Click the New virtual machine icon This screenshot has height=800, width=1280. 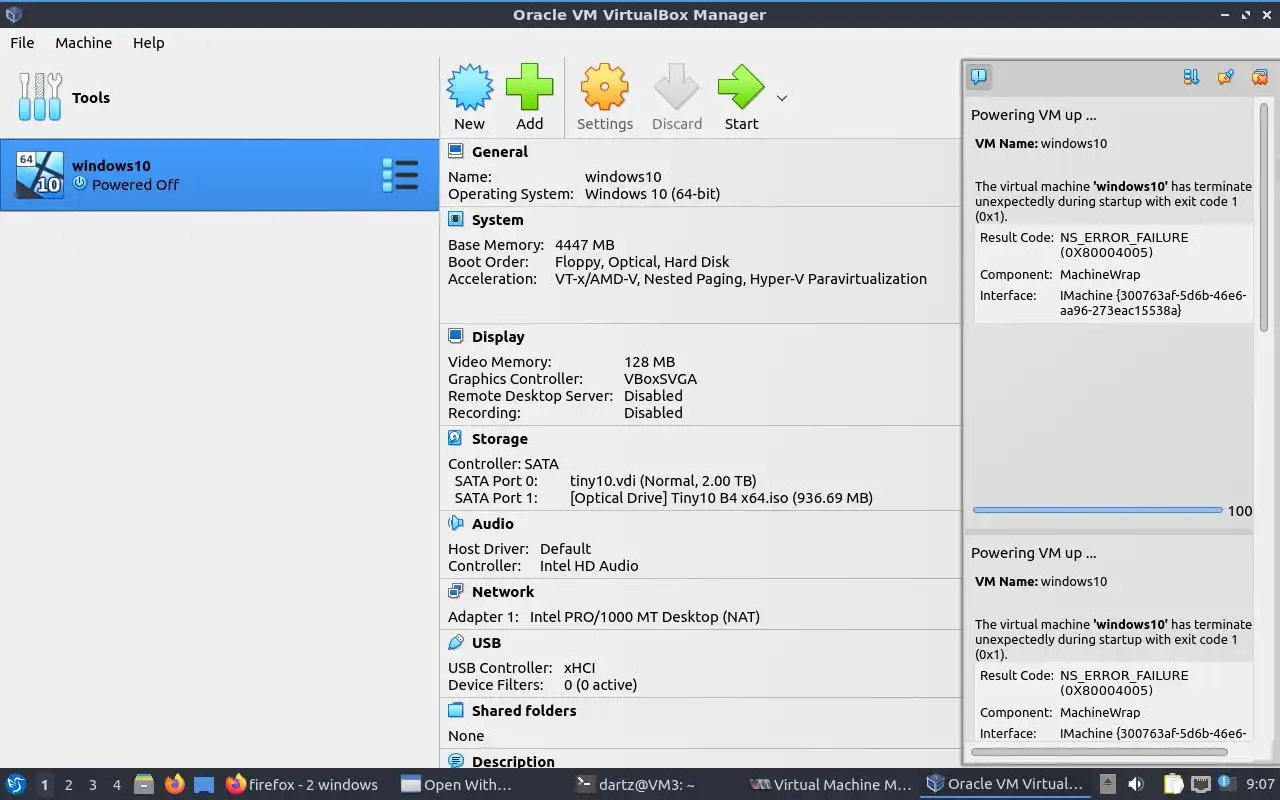click(x=469, y=88)
